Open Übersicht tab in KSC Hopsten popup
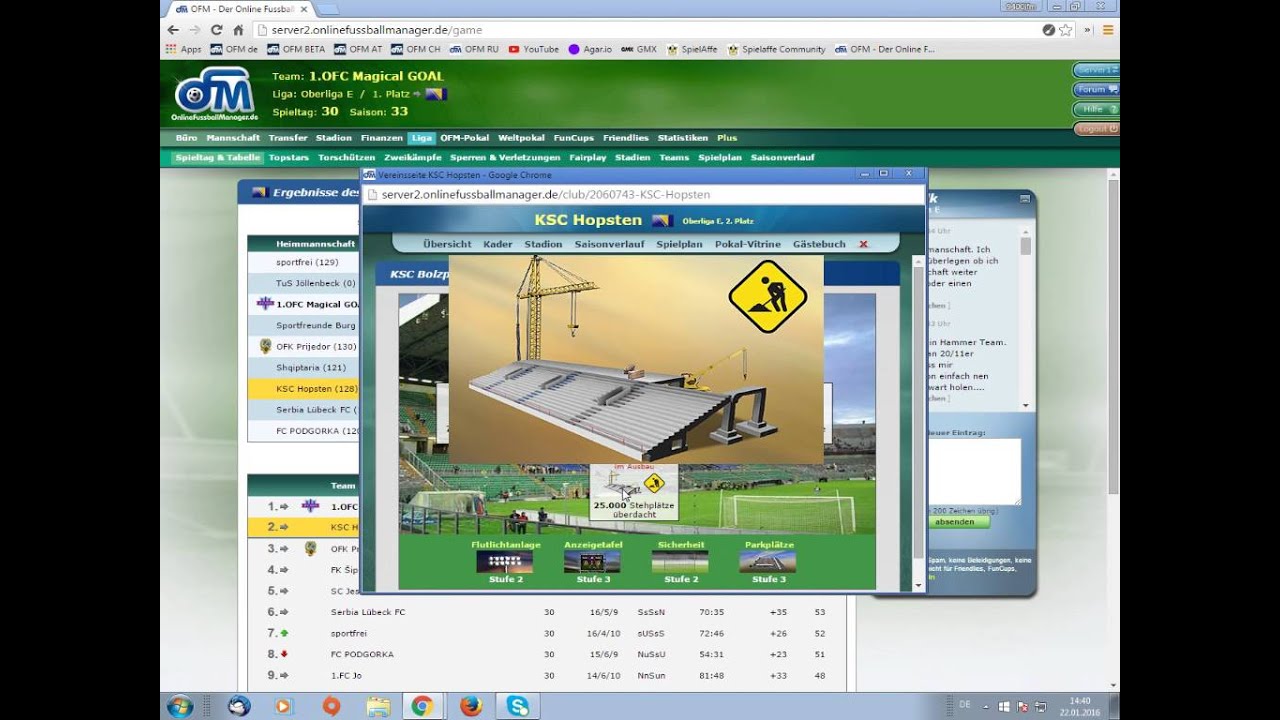Viewport: 1280px width, 720px height. 447,244
